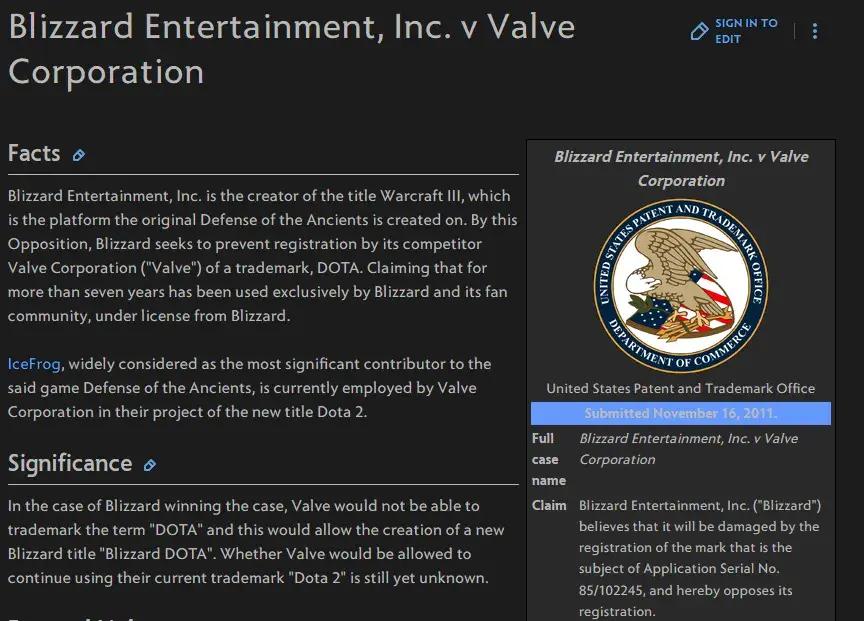Click the edit pencil icon beside Significance heading
This screenshot has height=621, width=864.
(x=150, y=465)
